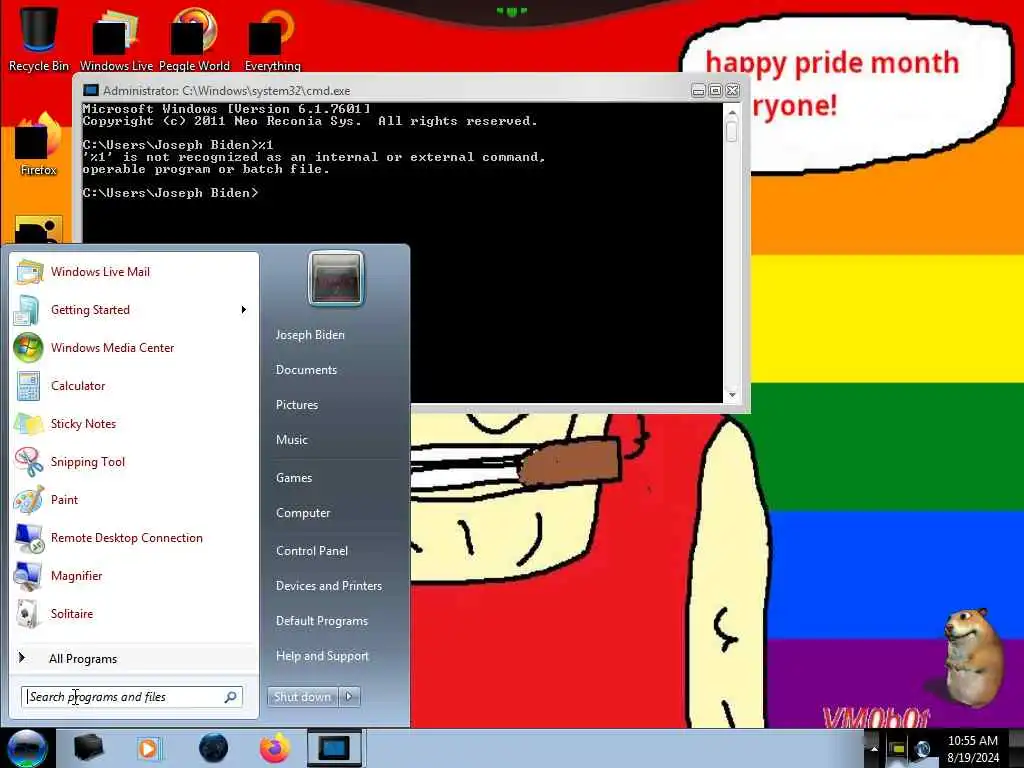The height and width of the screenshot is (768, 1024).
Task: Click the cmd scrollbar up arrow
Action: click(731, 113)
